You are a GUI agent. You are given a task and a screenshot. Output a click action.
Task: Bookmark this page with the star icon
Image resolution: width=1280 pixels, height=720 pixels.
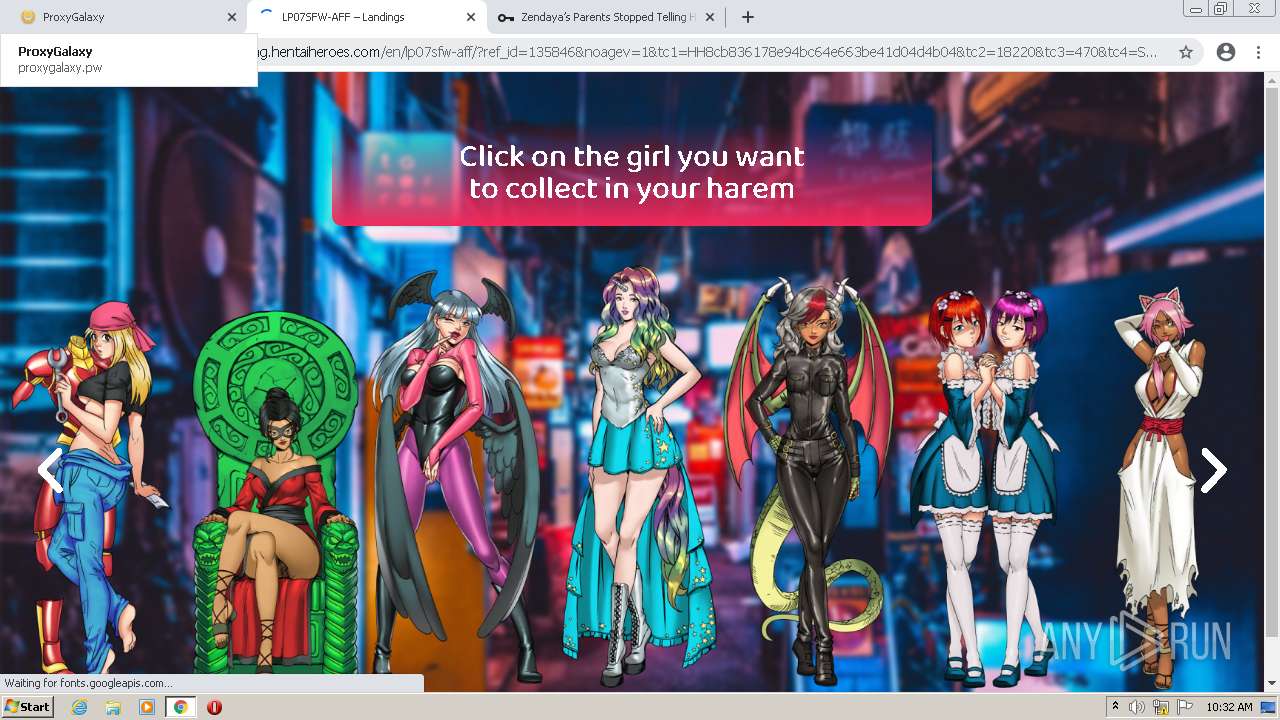[1186, 52]
